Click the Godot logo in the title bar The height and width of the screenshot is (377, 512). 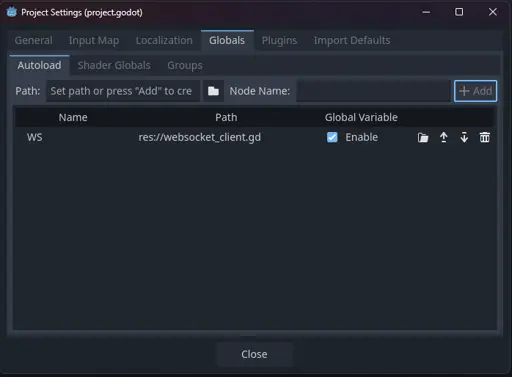12,12
